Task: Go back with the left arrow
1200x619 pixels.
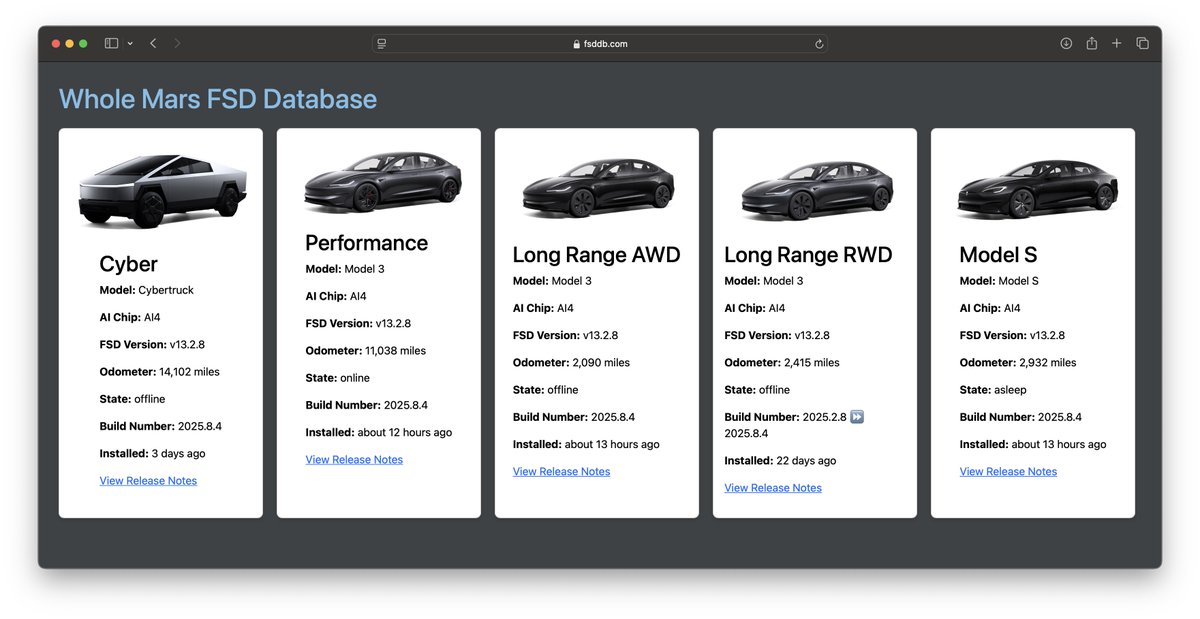Action: [153, 44]
